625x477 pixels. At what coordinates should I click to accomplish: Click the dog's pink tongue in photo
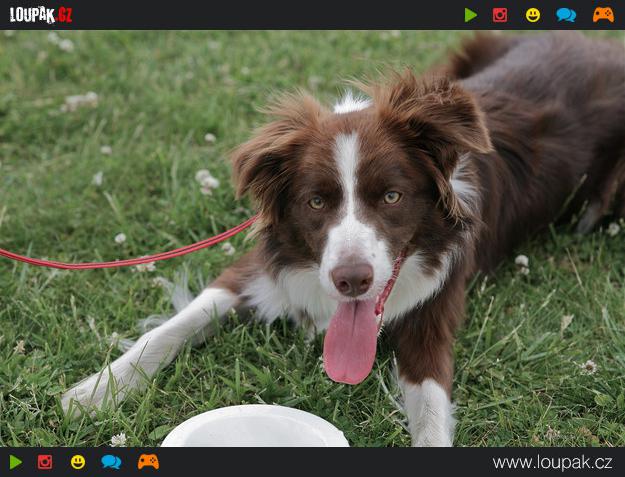[x=351, y=341]
